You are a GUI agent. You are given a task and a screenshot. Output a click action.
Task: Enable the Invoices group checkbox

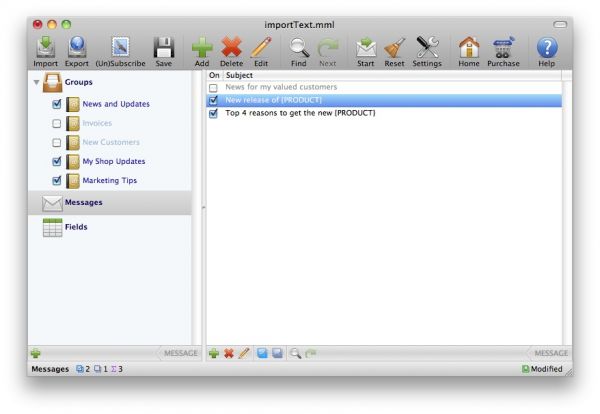coord(56,123)
